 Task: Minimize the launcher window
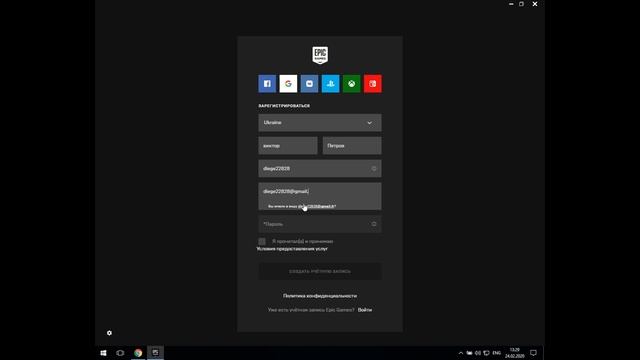point(511,4)
